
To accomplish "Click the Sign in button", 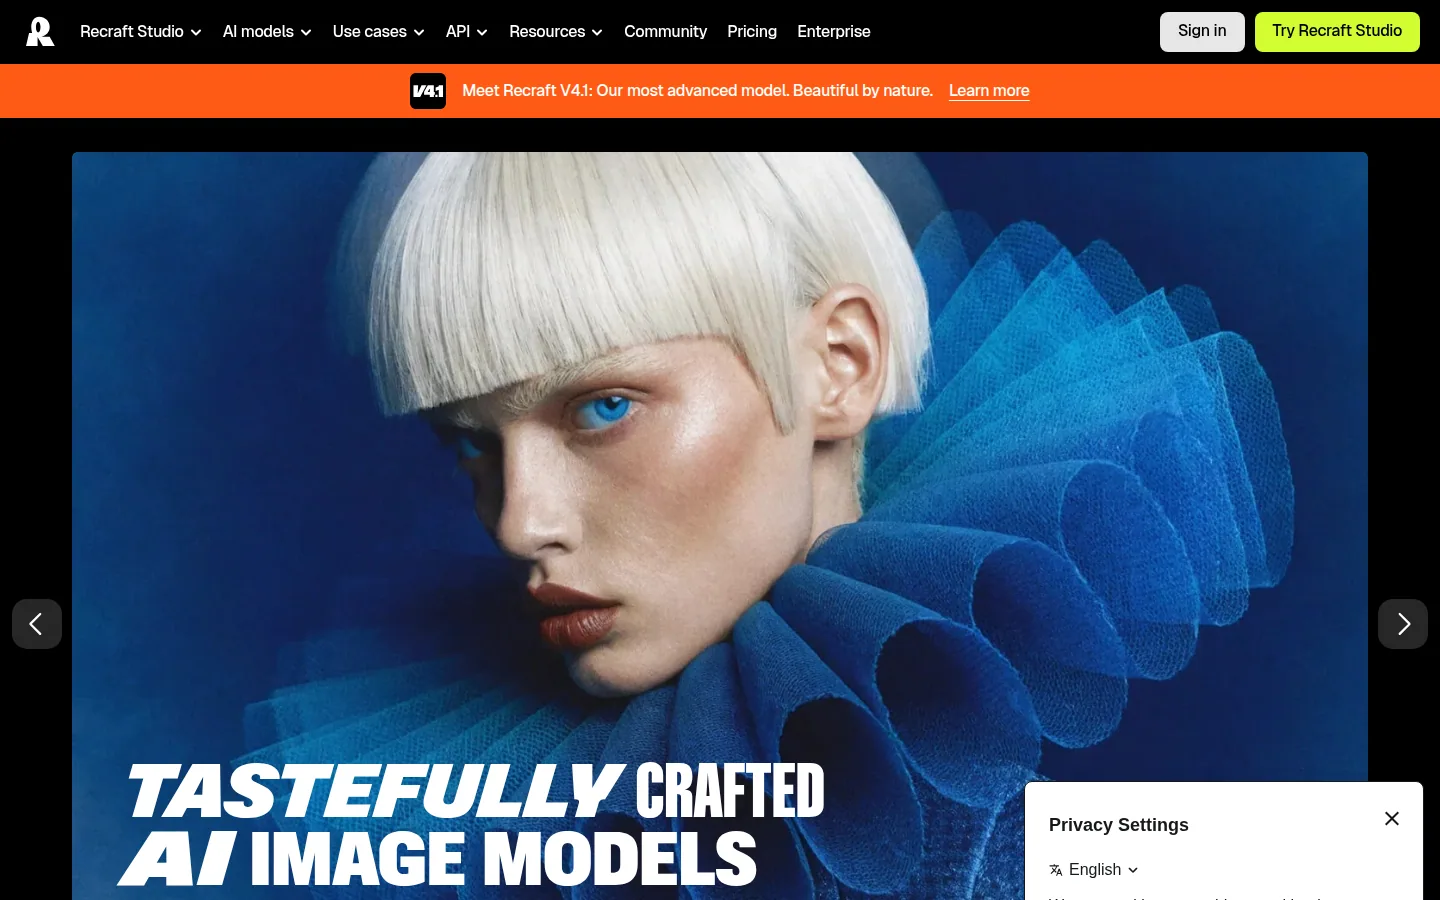I will [1202, 32].
